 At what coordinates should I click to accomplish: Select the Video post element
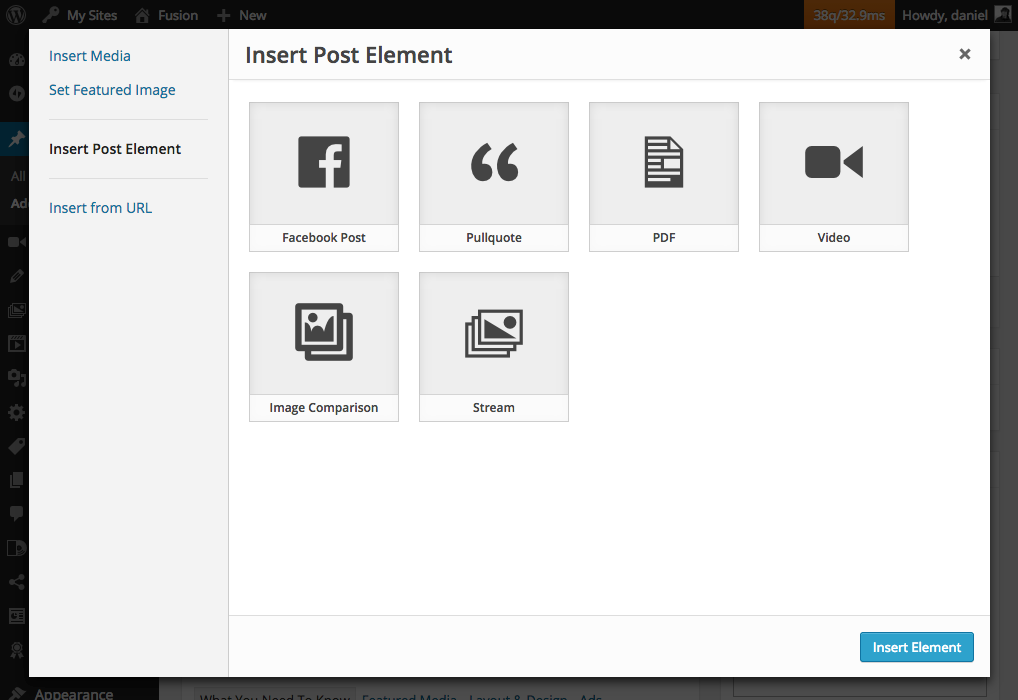pos(833,177)
